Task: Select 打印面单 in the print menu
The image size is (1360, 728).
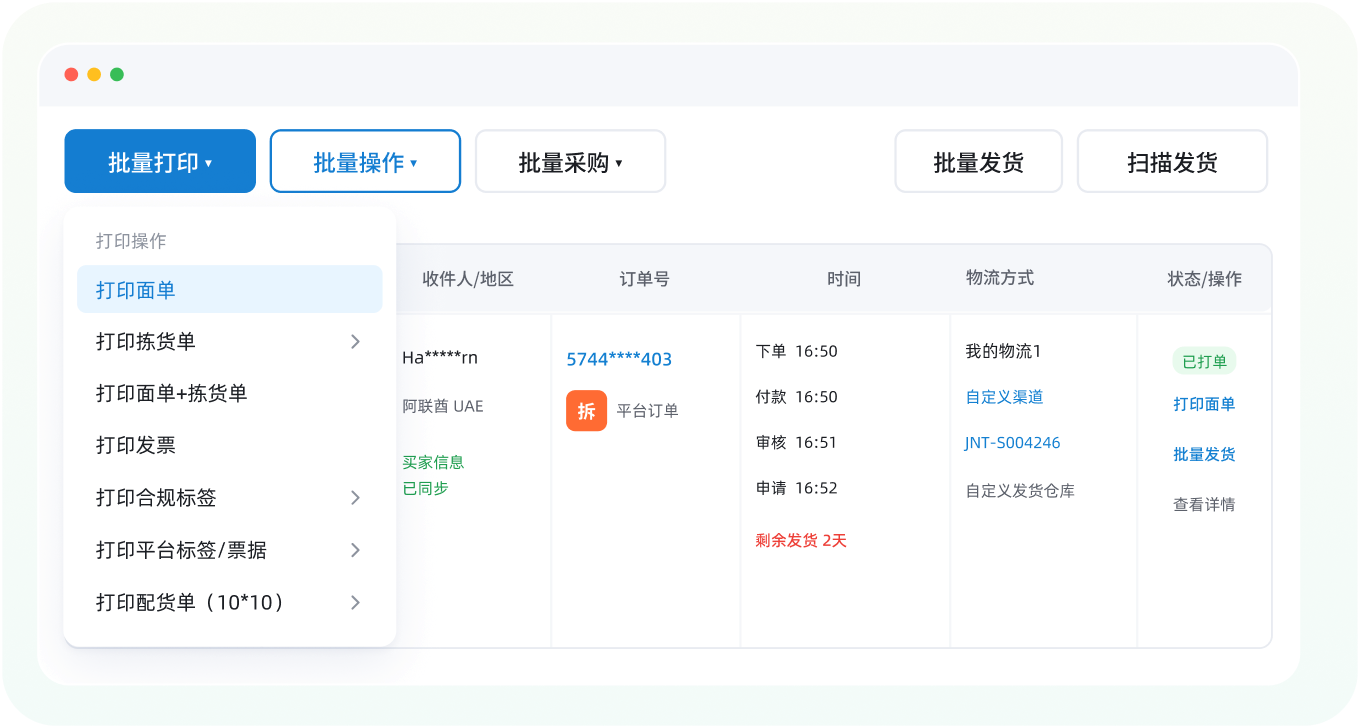Action: (x=230, y=290)
